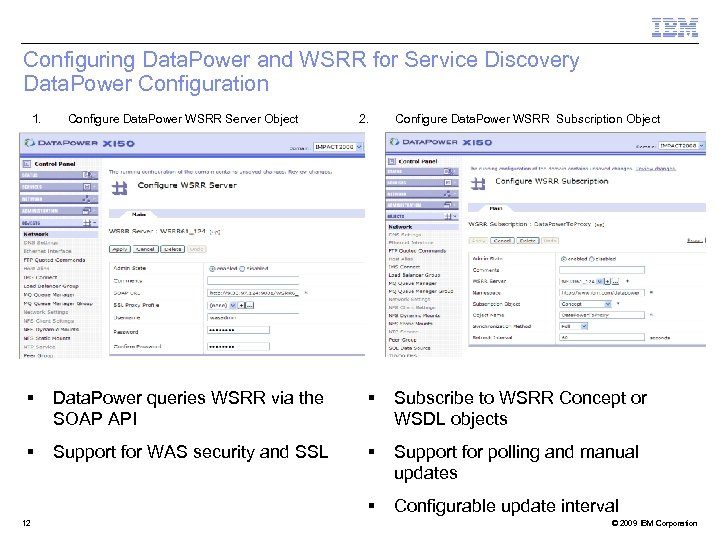Open MQ Queue Manager Group in WSRR Subscription sidebar

tap(421, 291)
